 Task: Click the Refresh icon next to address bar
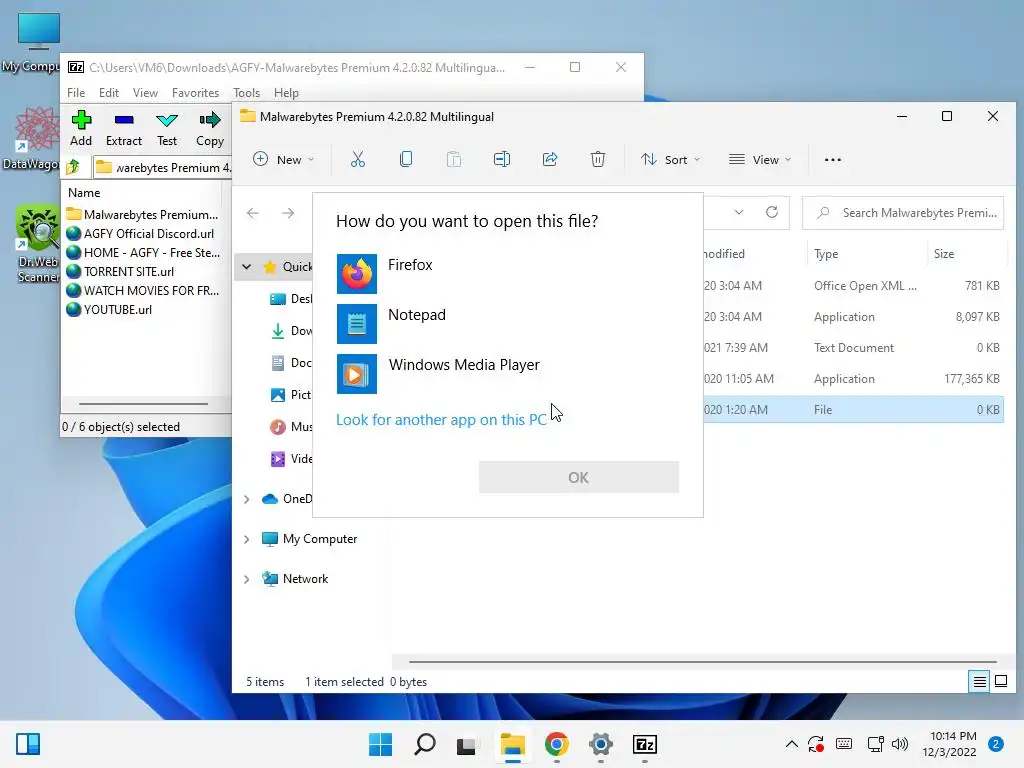772,212
